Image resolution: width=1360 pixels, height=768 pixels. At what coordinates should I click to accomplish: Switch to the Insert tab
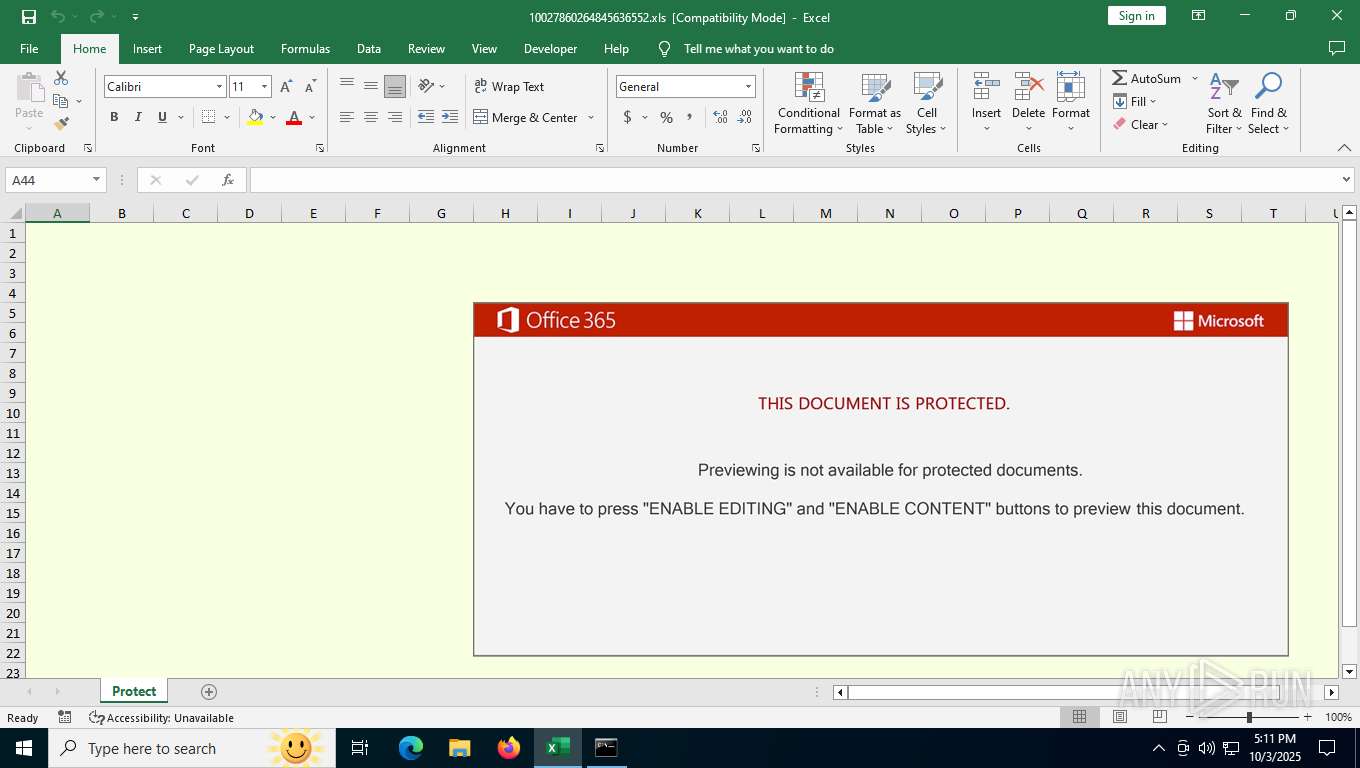click(x=147, y=48)
